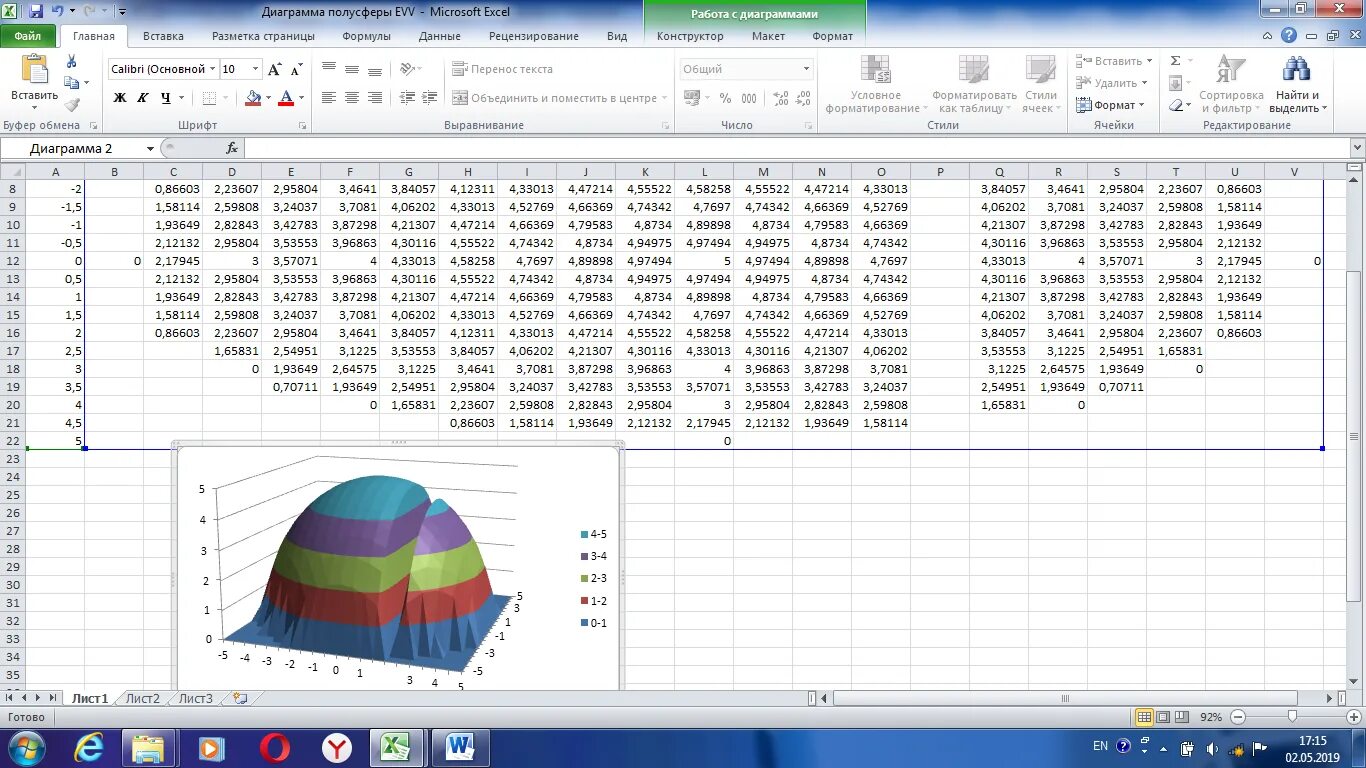Screen dimensions: 1366x768
Task: Click the Save icon in quick access toolbar
Action: pyautogui.click(x=36, y=11)
